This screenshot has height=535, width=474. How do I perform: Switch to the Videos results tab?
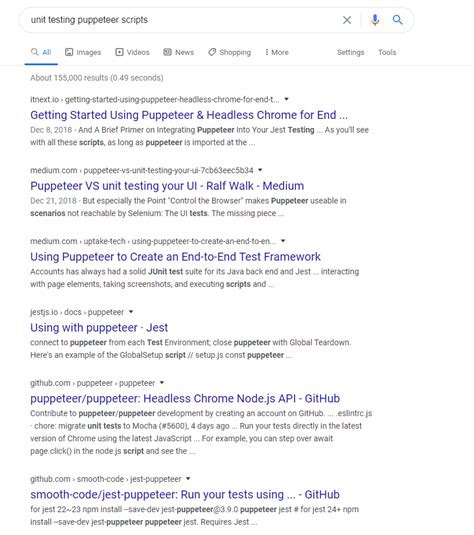[x=132, y=52]
